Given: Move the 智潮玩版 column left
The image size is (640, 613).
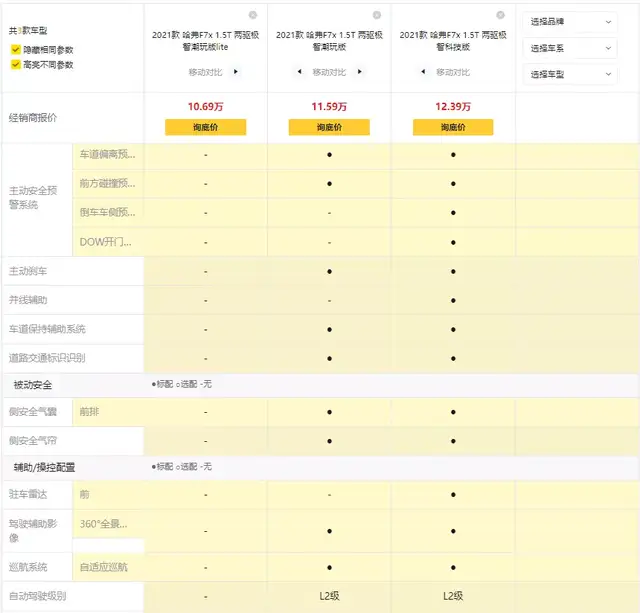Looking at the screenshot, I should tap(300, 71).
